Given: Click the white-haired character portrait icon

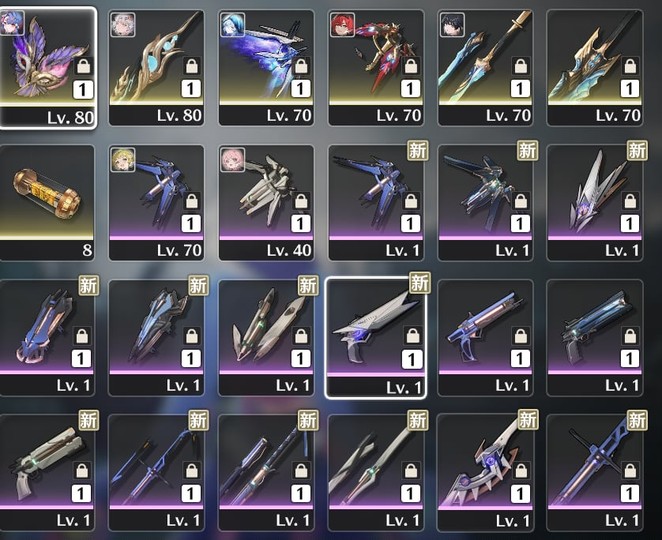Looking at the screenshot, I should pos(123,24).
